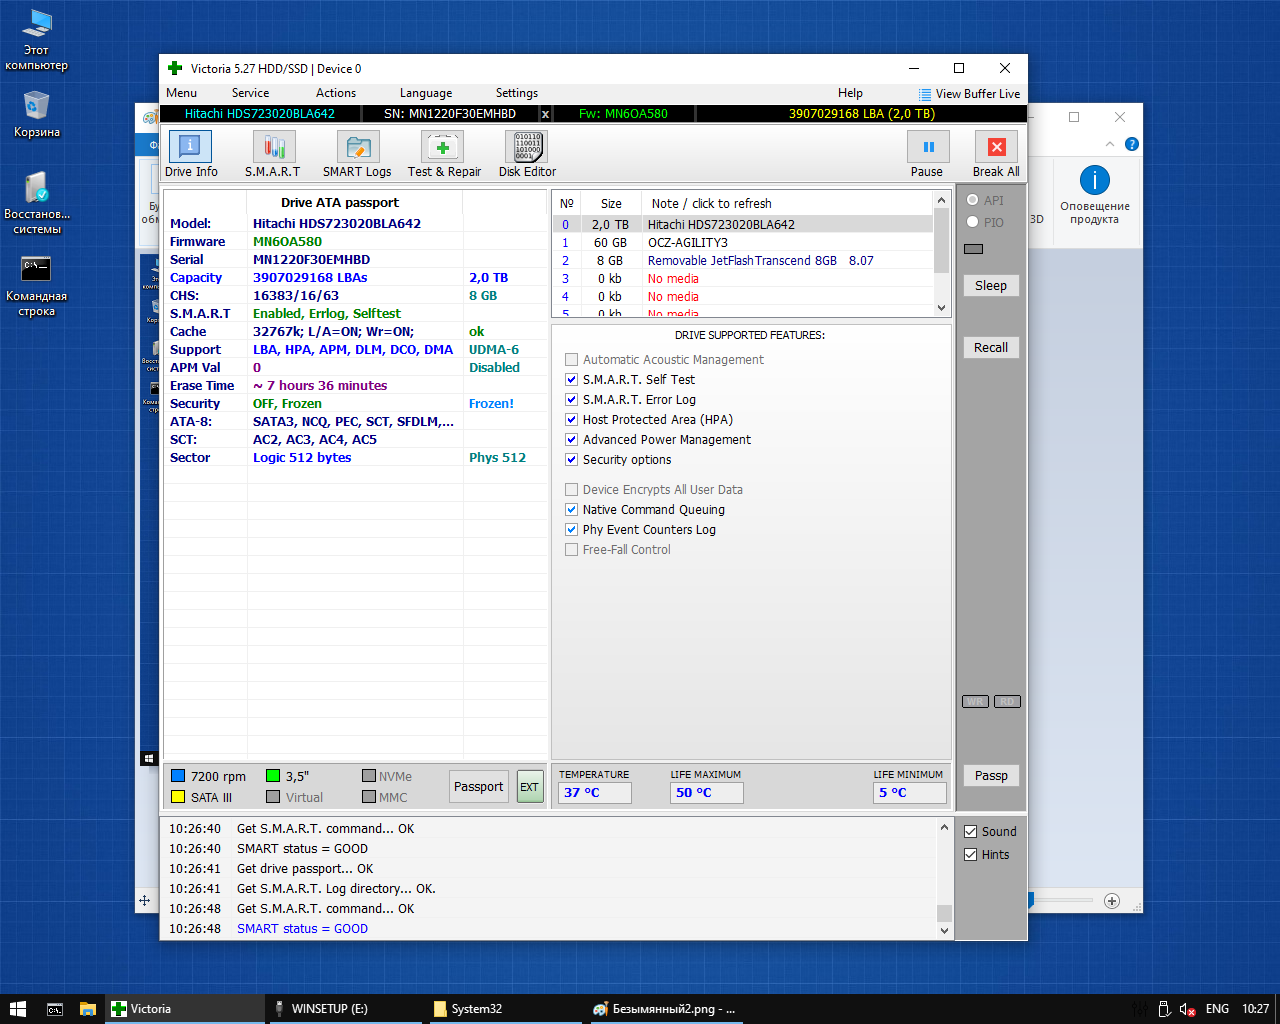The height and width of the screenshot is (1024, 1280).
Task: Click the Break All red icon
Action: coord(996,147)
